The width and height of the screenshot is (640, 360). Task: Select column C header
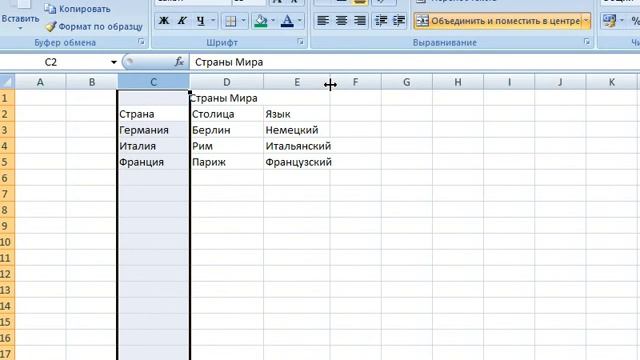(153, 82)
